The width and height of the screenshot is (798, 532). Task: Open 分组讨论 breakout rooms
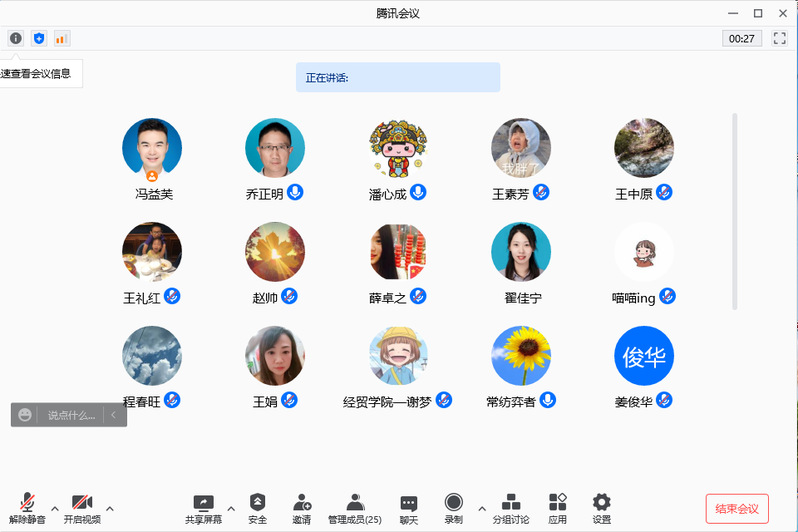[x=511, y=508]
